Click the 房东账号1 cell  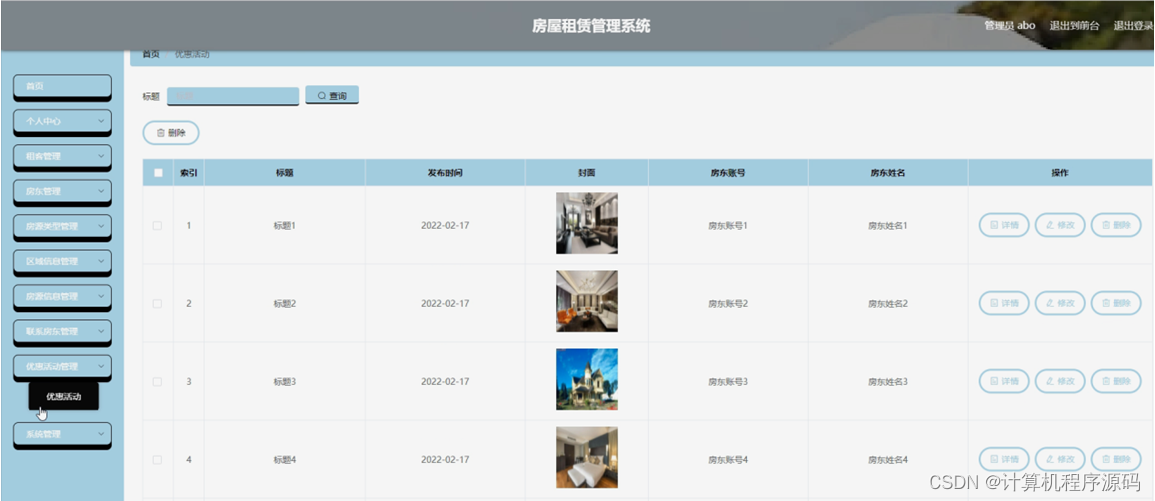tap(728, 225)
